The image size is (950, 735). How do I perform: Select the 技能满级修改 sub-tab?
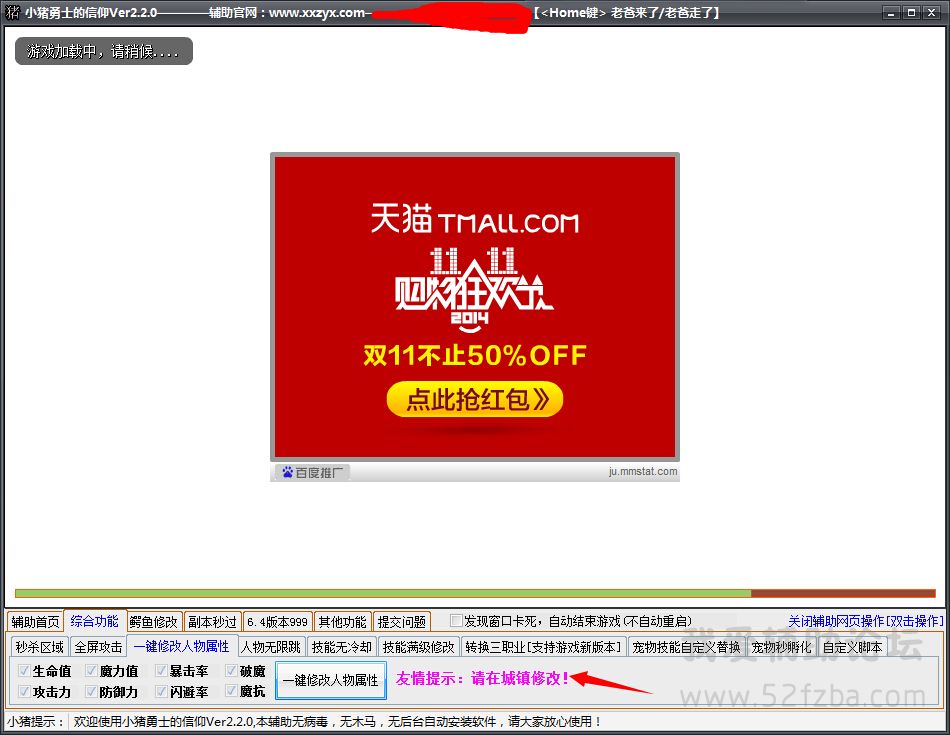click(x=419, y=647)
